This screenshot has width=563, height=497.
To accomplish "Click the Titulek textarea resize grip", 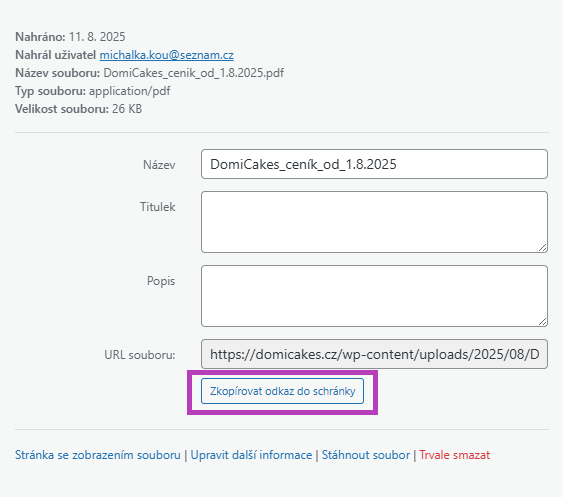I will point(542,247).
